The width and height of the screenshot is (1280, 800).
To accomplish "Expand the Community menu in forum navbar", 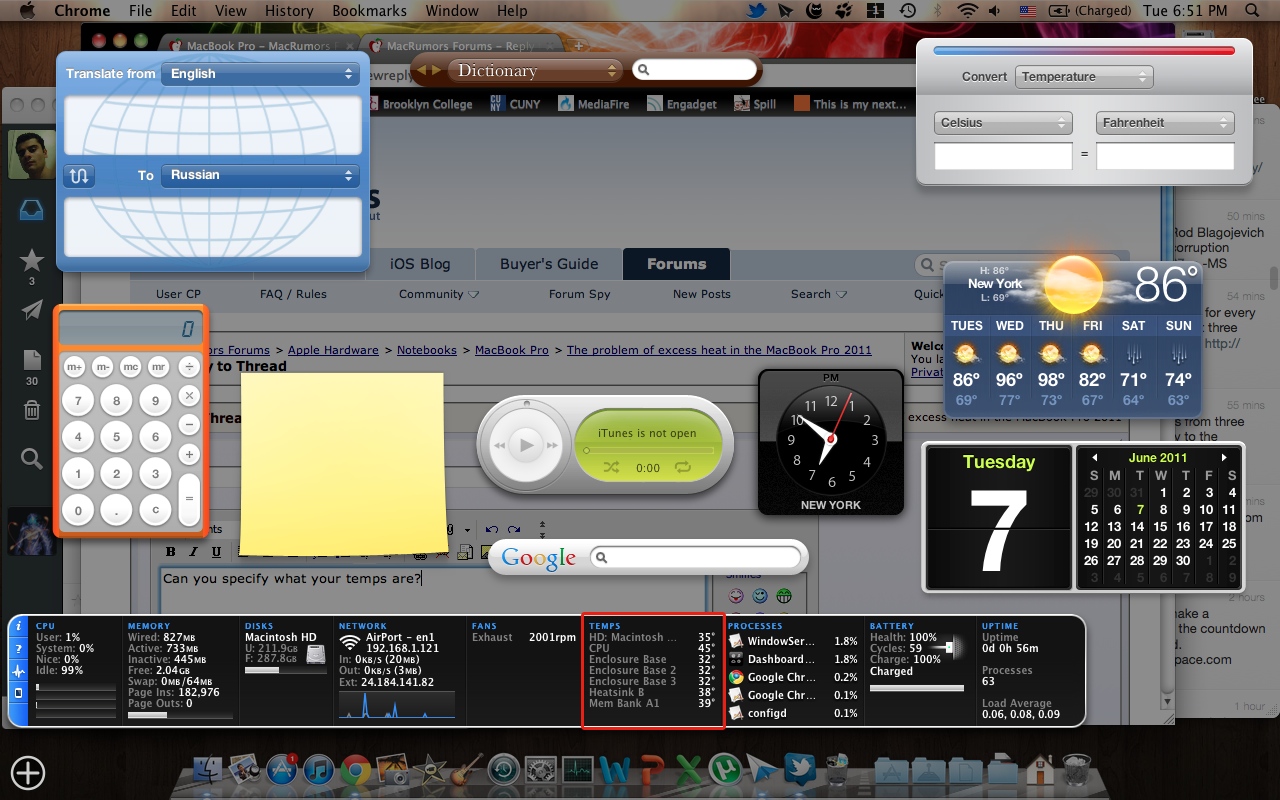I will (x=439, y=294).
